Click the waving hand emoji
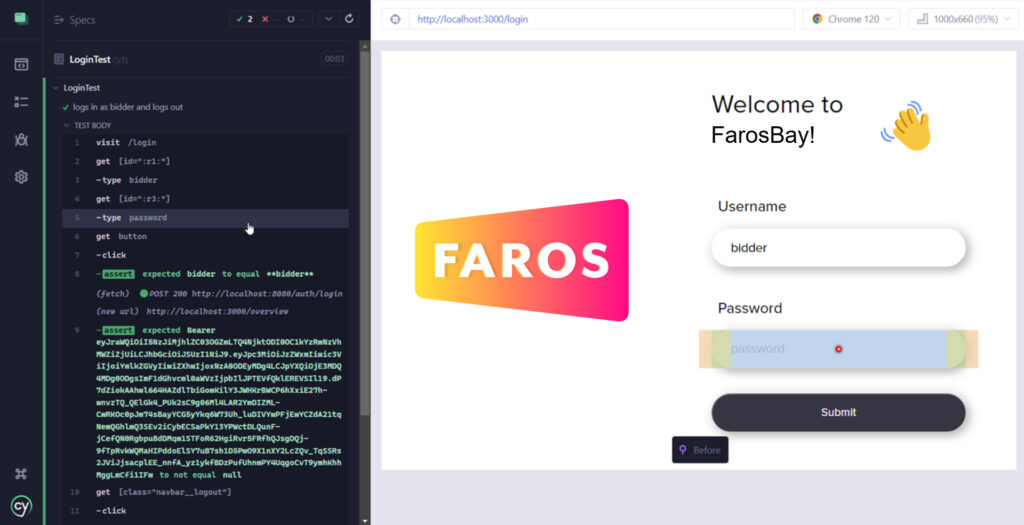 click(x=906, y=126)
